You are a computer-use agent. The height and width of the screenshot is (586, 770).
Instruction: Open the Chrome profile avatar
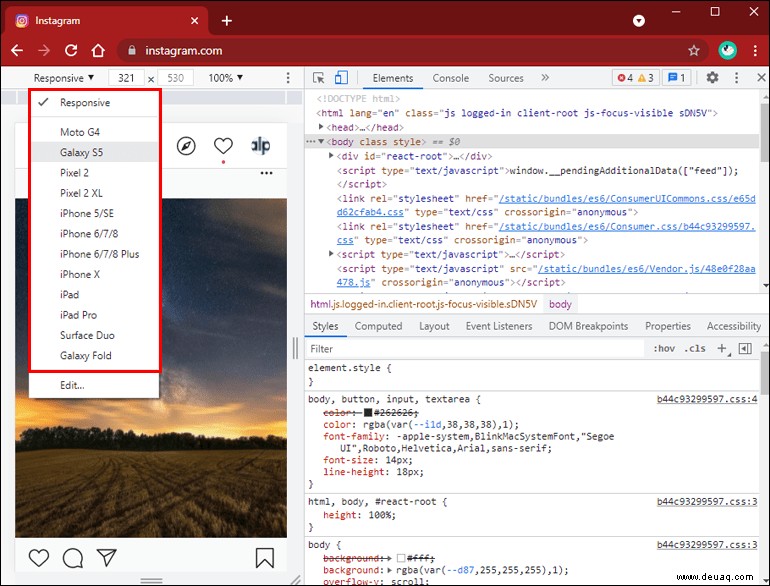tap(727, 50)
